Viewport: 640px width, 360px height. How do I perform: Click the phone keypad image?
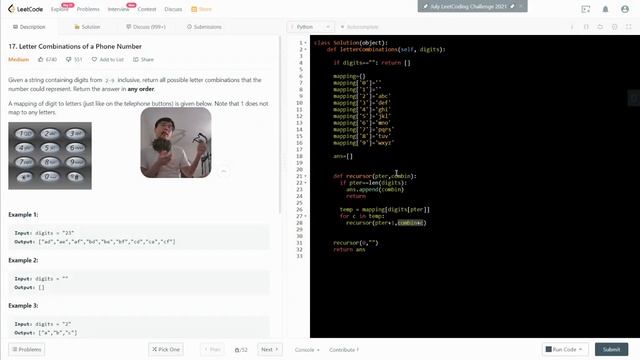click(50, 156)
